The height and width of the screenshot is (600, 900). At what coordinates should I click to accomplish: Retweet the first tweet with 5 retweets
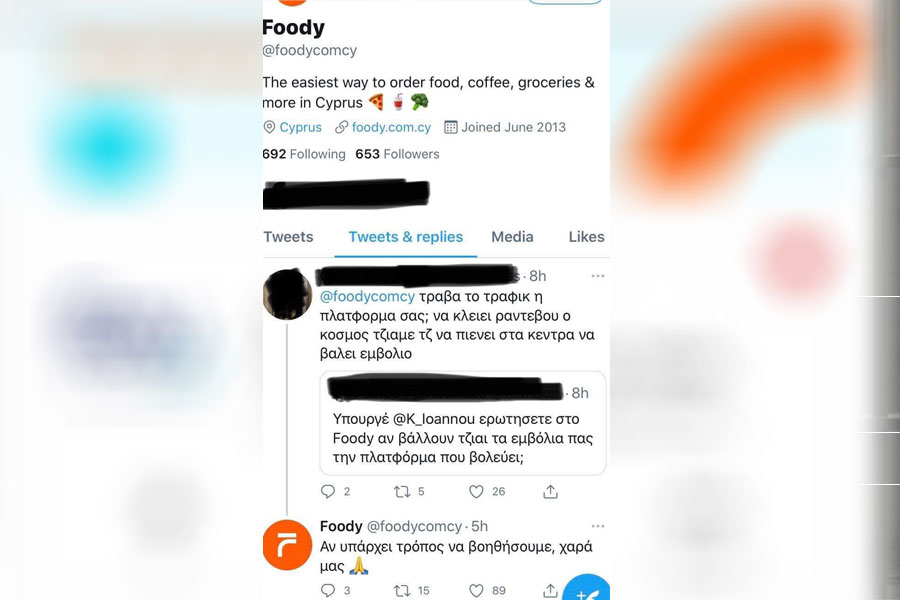pos(402,491)
